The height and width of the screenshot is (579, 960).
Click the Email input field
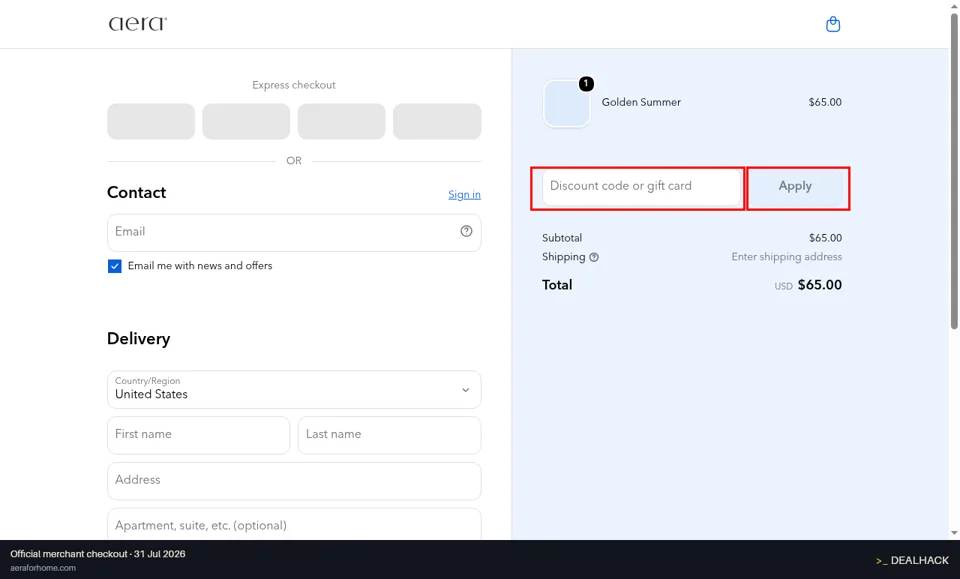click(x=294, y=233)
